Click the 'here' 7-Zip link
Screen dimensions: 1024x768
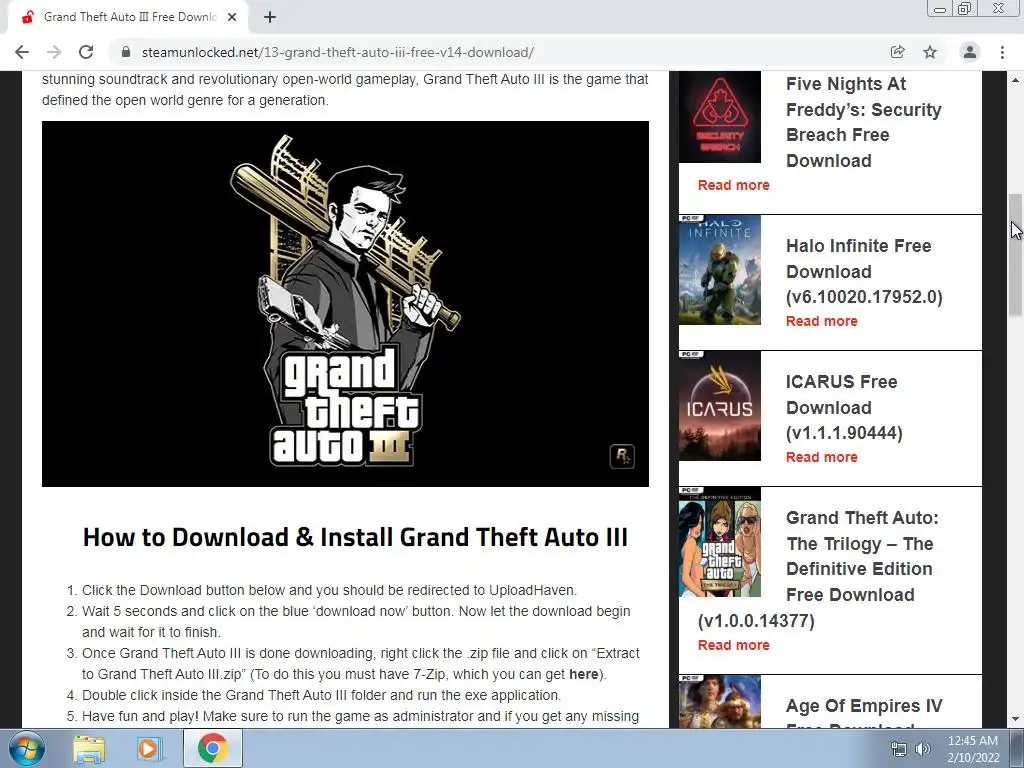pos(583,674)
